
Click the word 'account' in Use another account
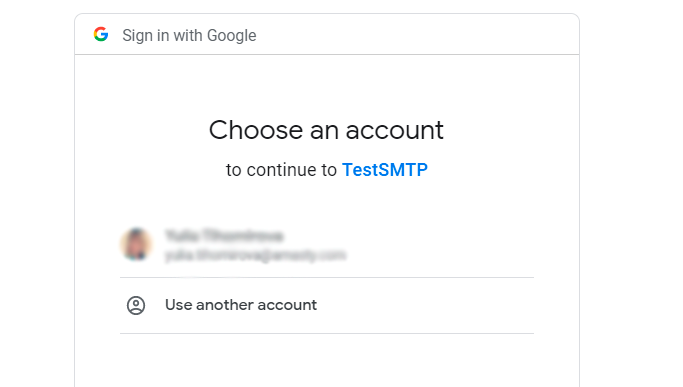[287, 305]
